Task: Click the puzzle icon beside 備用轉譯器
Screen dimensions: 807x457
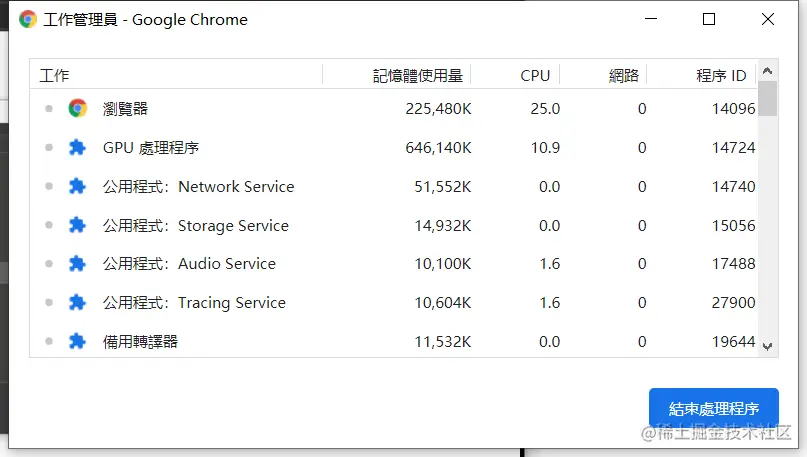Action: coord(78,341)
